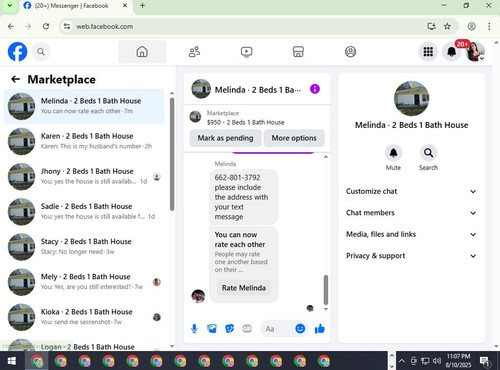Click Mark as pending button
Viewport: 500px width, 370px height.
(x=225, y=138)
